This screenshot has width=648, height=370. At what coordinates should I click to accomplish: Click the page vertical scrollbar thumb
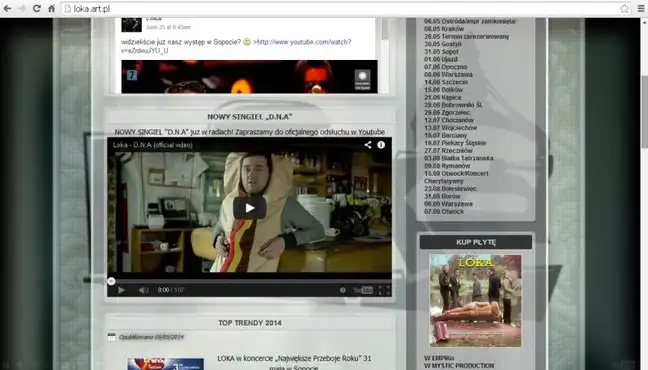pyautogui.click(x=644, y=112)
